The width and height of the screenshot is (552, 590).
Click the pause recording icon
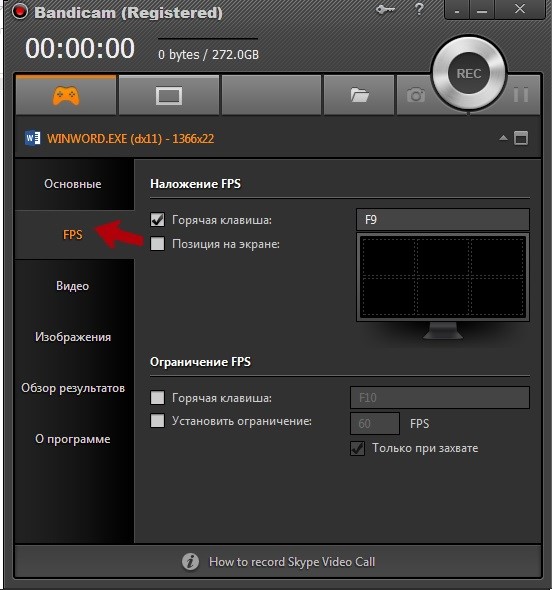[x=521, y=95]
